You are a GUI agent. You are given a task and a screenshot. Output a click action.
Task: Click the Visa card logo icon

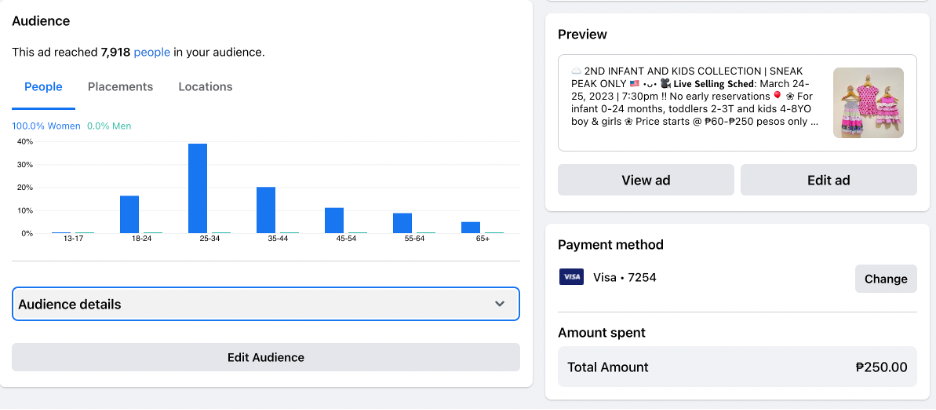571,277
